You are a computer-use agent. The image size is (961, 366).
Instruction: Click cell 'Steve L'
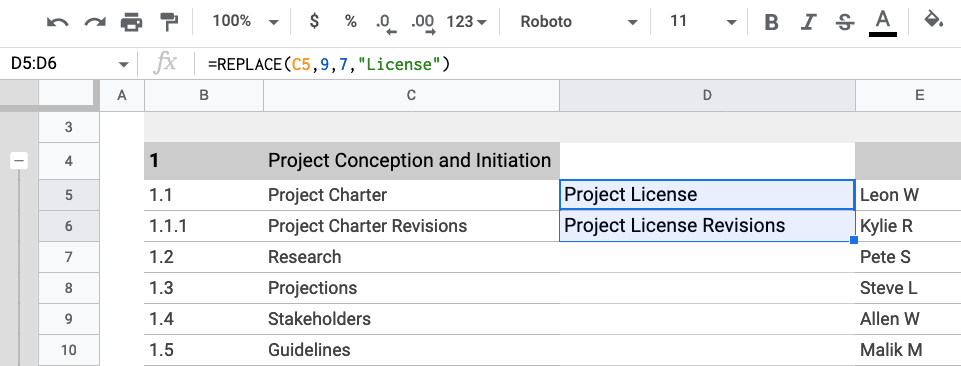[x=908, y=288]
